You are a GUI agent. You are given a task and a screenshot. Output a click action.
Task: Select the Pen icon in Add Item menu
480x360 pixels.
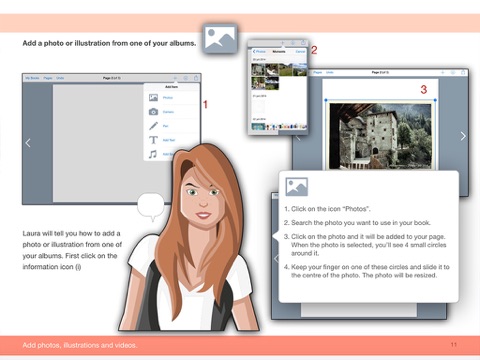point(153,126)
